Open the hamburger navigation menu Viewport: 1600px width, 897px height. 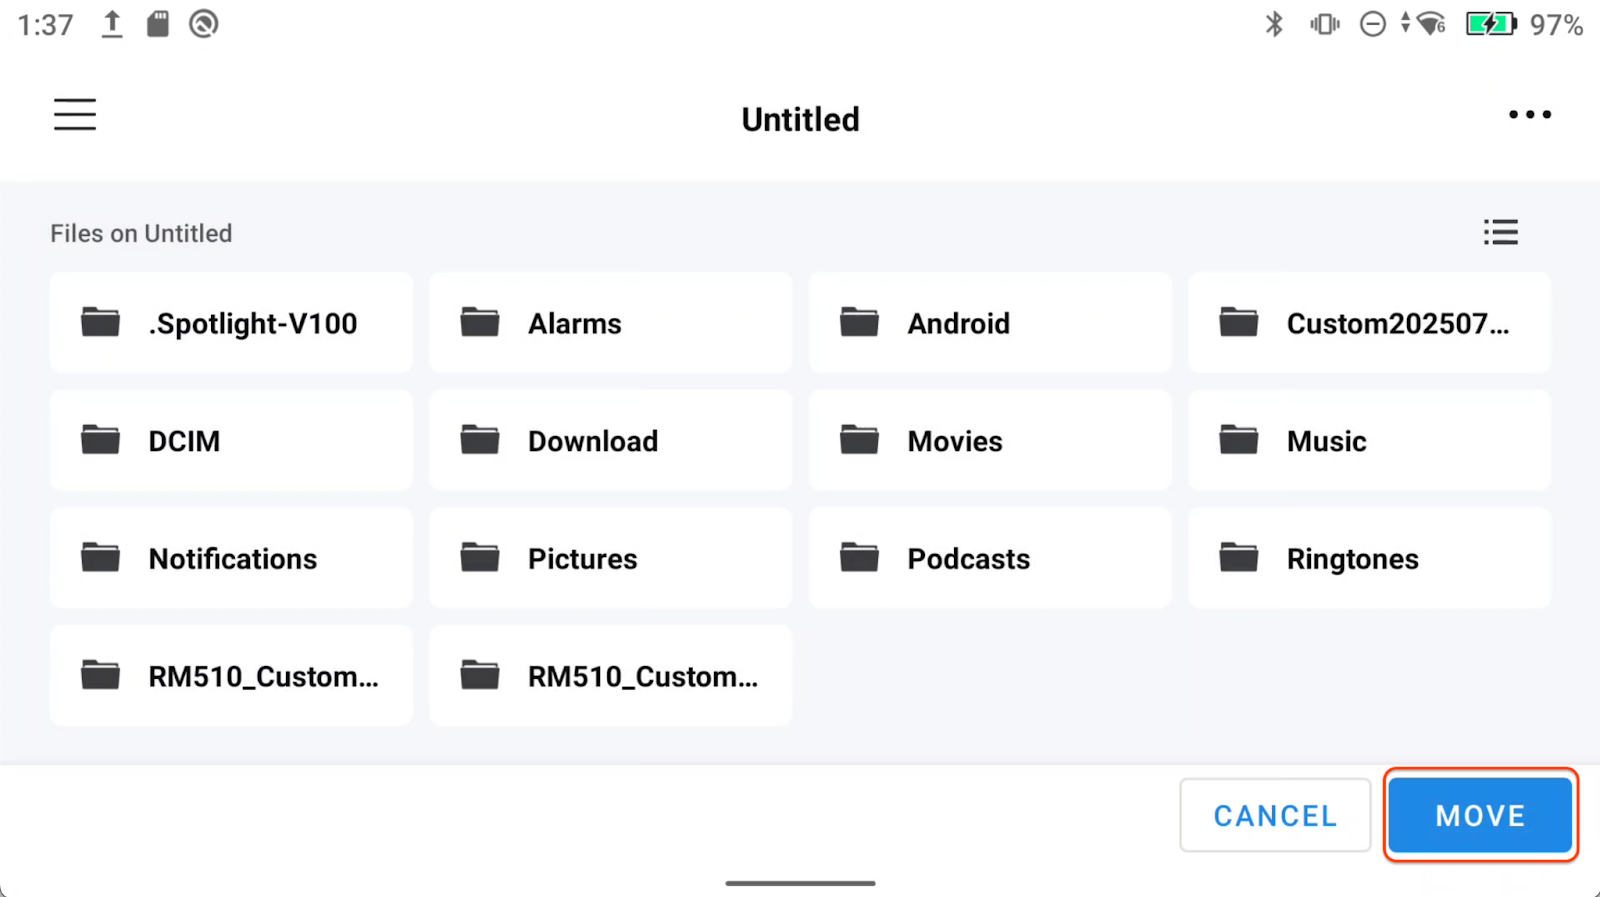pyautogui.click(x=75, y=115)
